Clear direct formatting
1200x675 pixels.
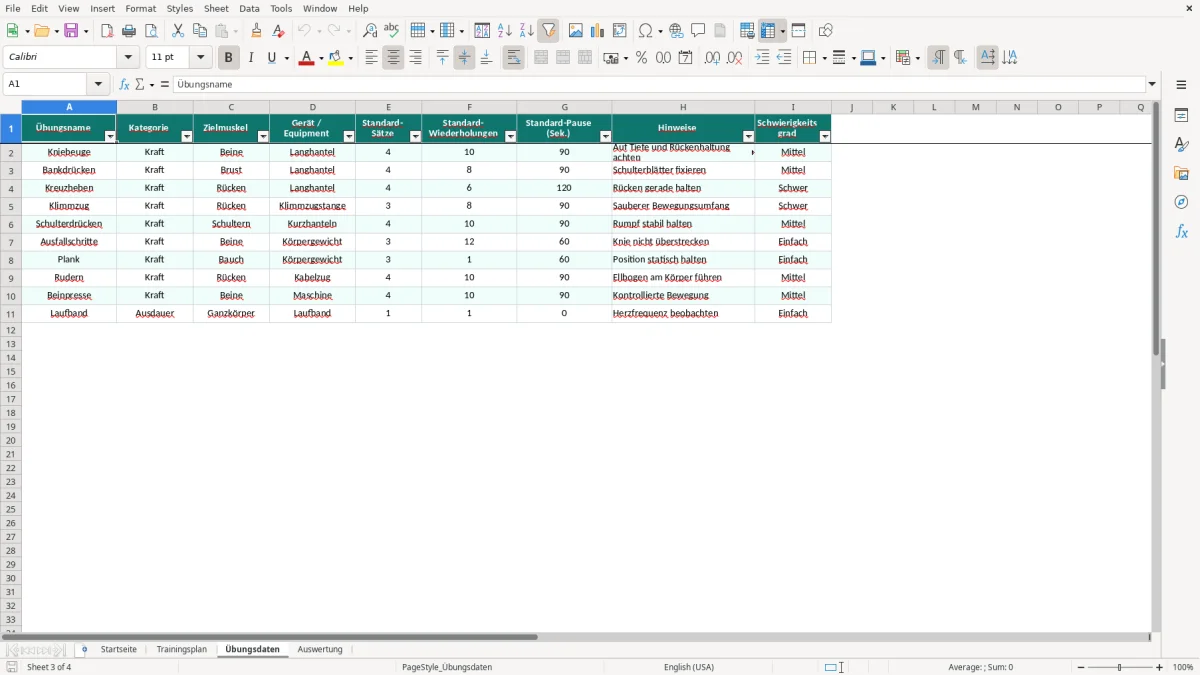(278, 31)
